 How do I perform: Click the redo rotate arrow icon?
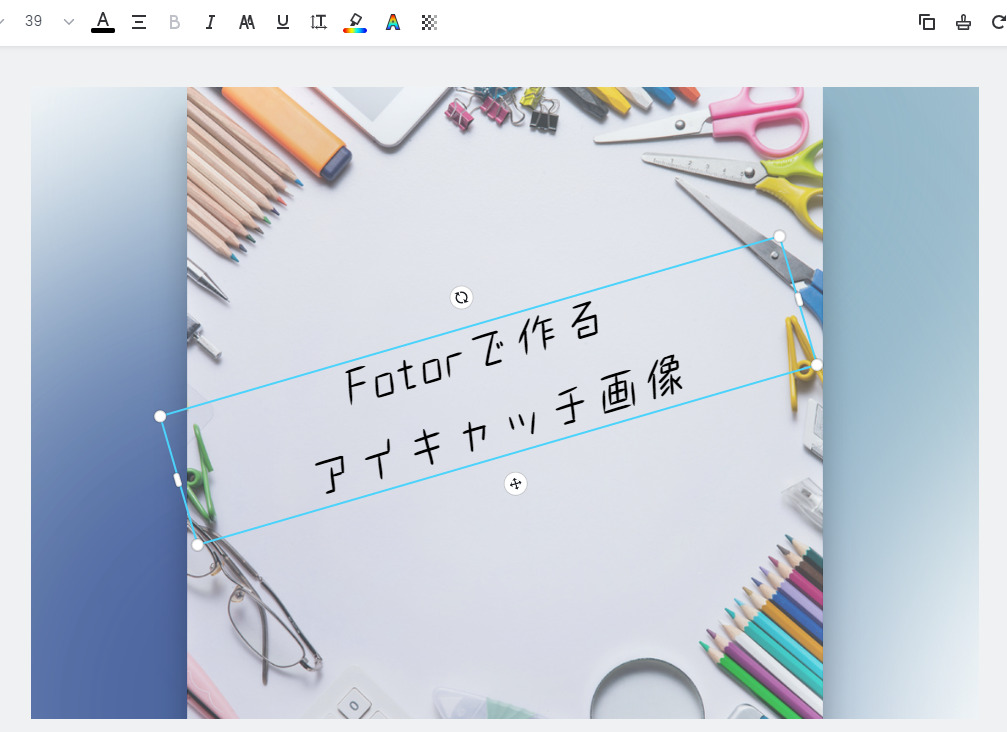coord(998,22)
